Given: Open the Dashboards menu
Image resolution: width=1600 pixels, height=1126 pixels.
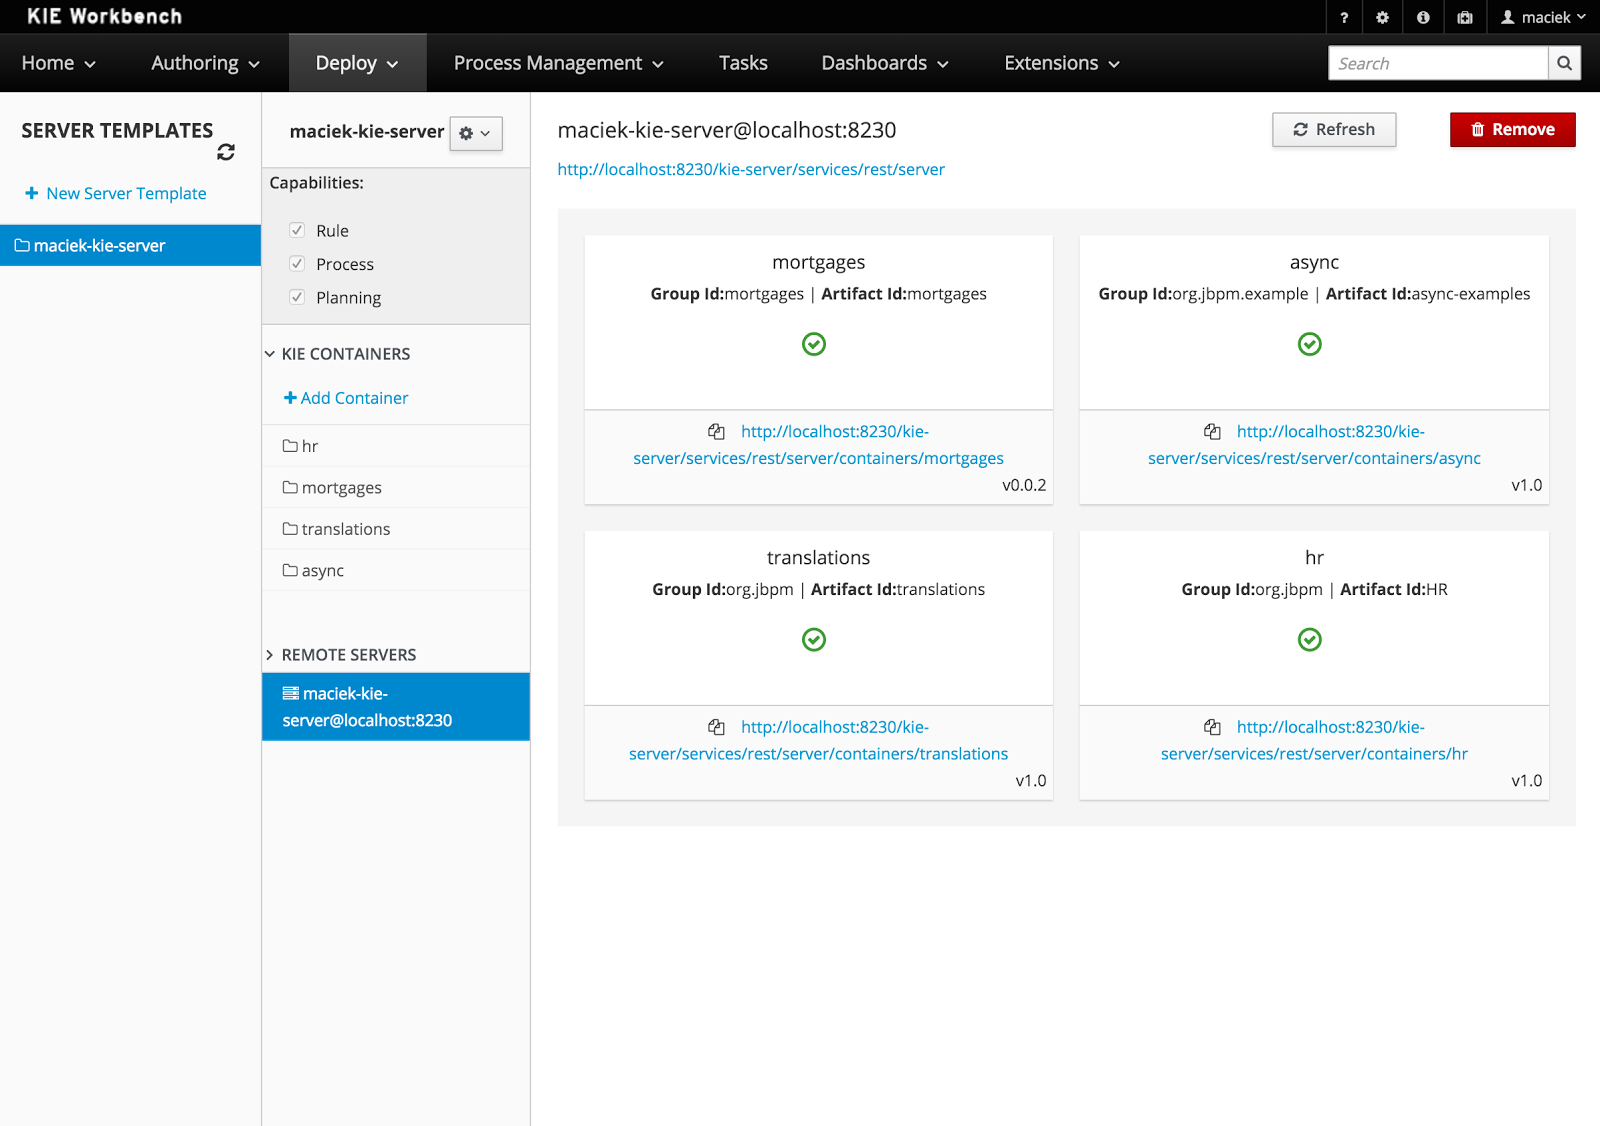Looking at the screenshot, I should (885, 63).
